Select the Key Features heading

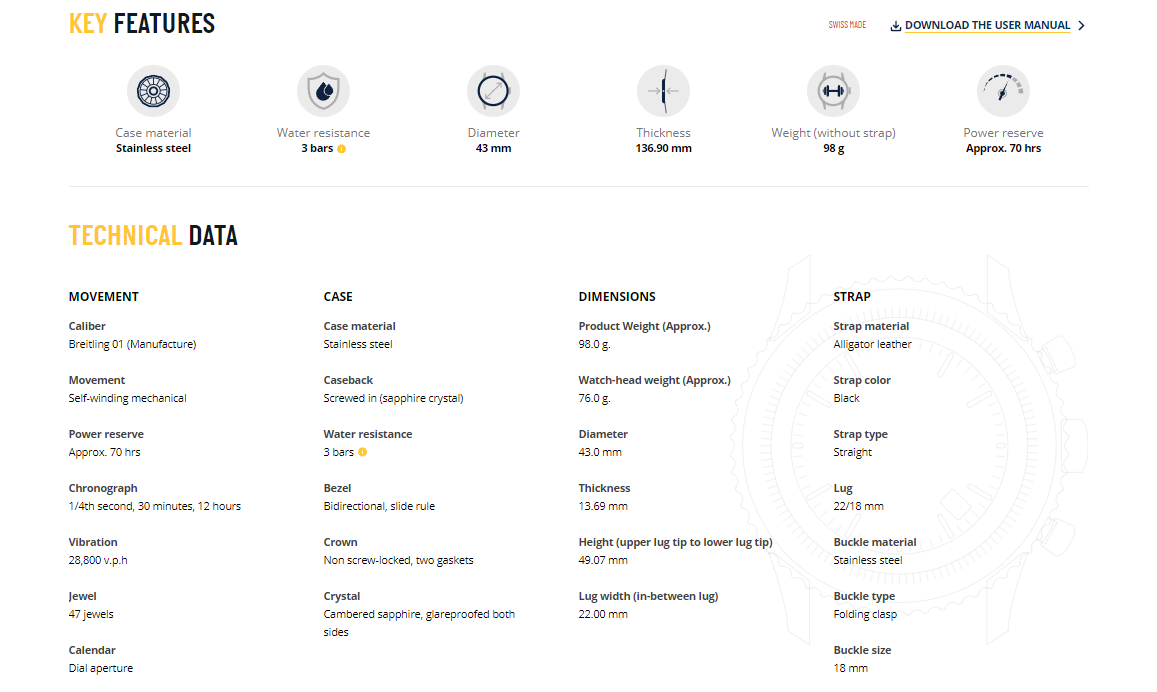tap(142, 23)
